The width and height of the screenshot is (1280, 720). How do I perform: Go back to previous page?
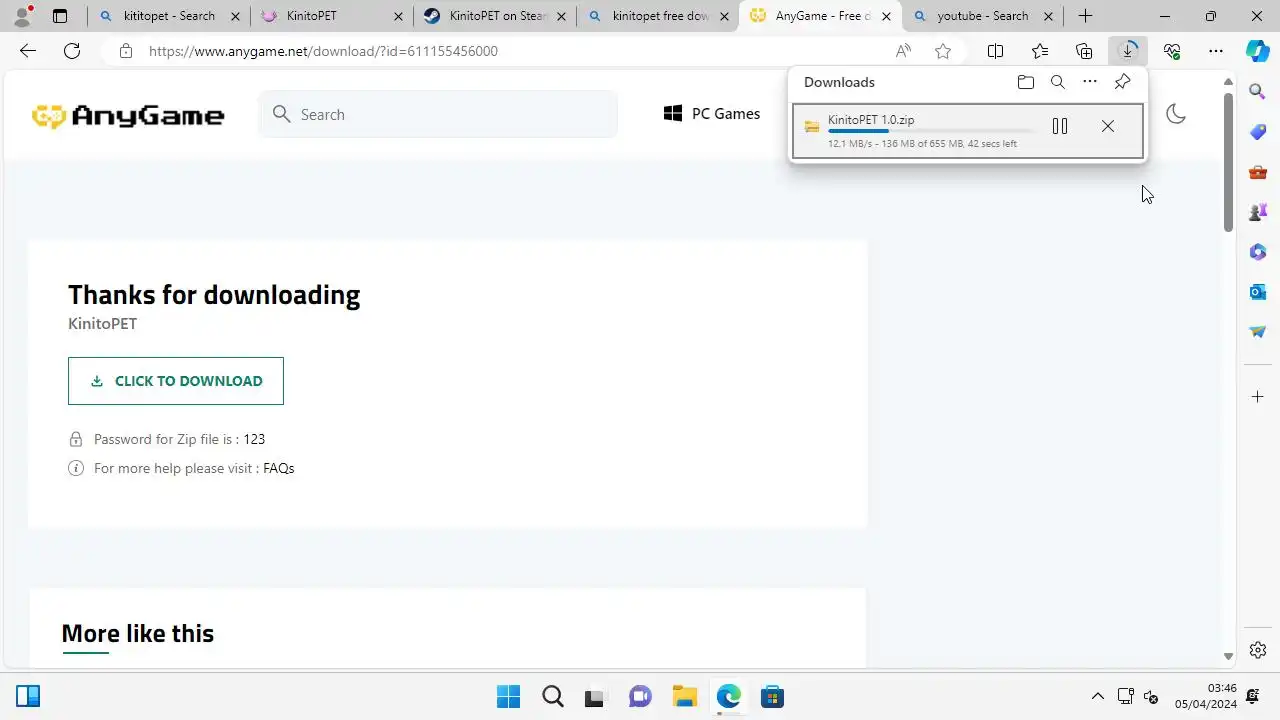click(x=28, y=51)
